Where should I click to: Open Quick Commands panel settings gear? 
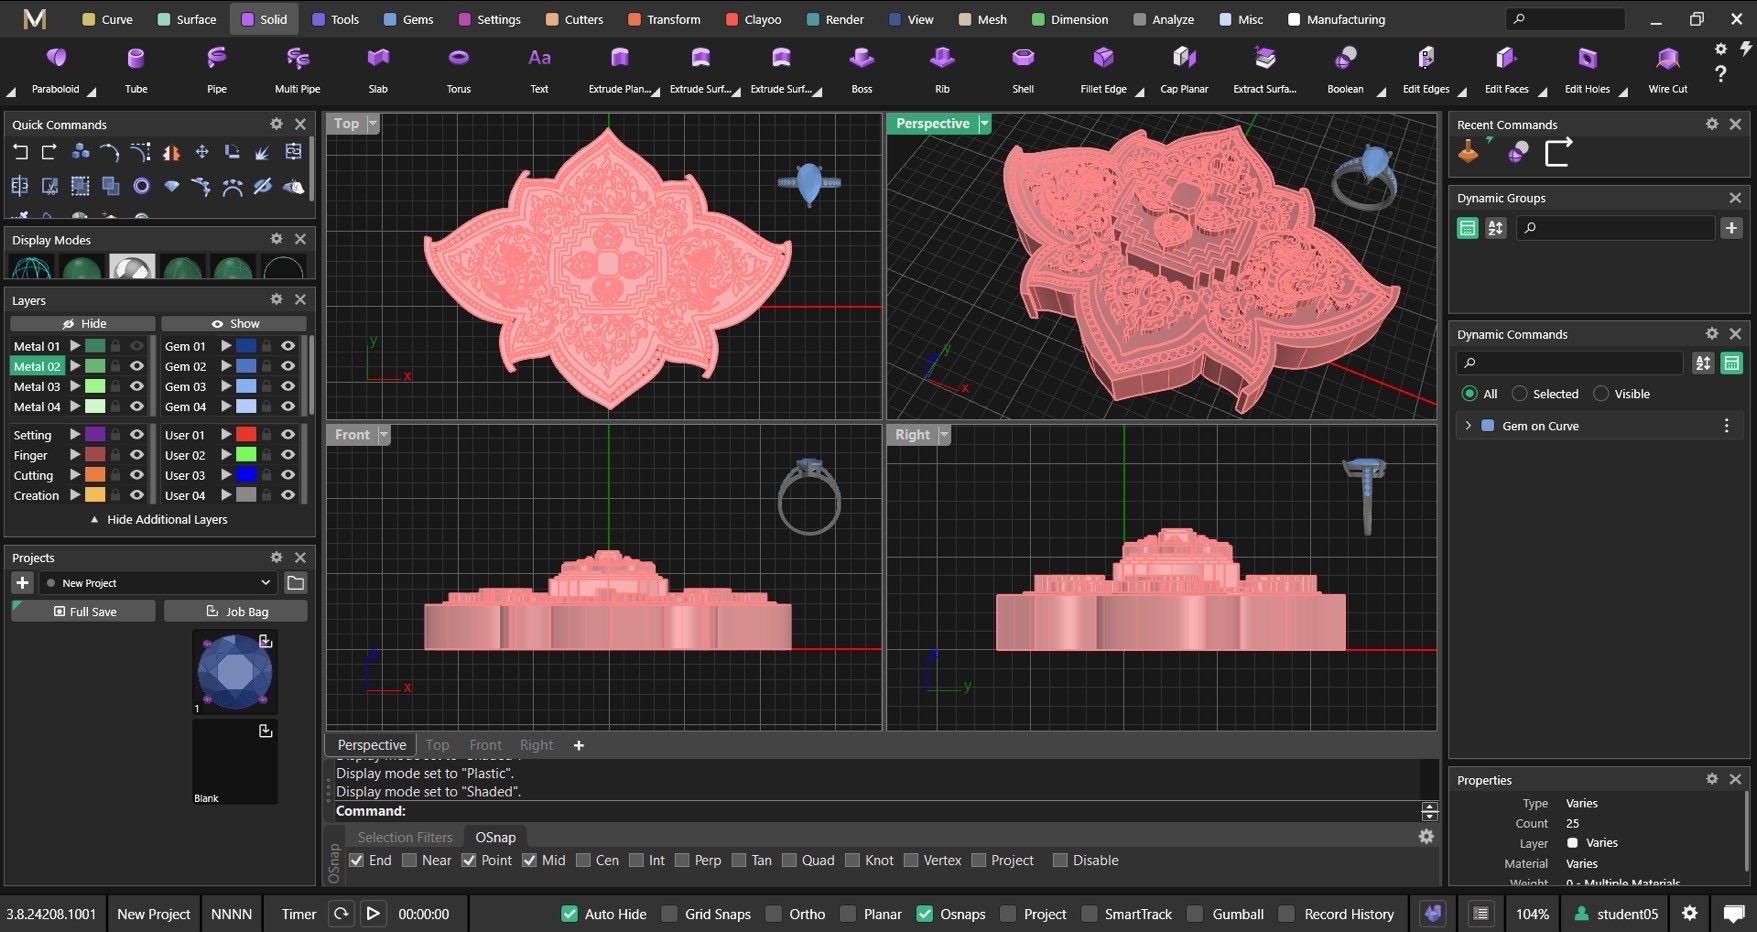(276, 124)
